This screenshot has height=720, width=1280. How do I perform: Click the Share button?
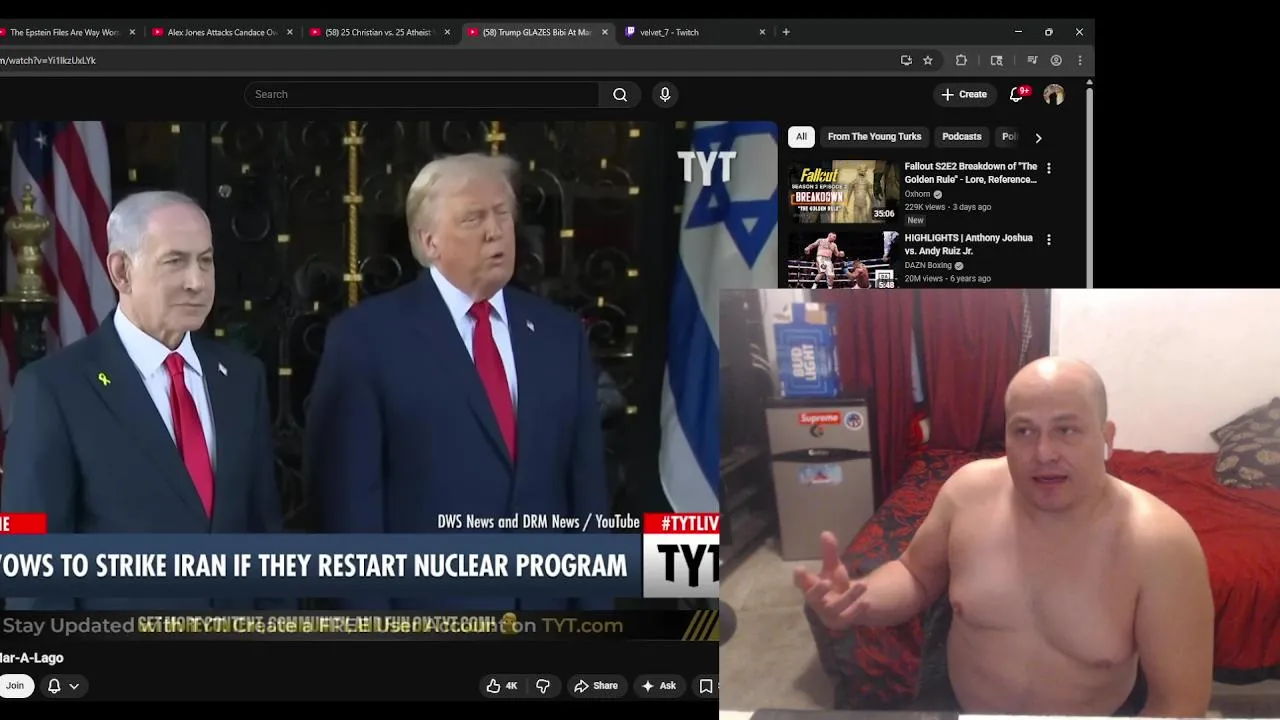[596, 685]
